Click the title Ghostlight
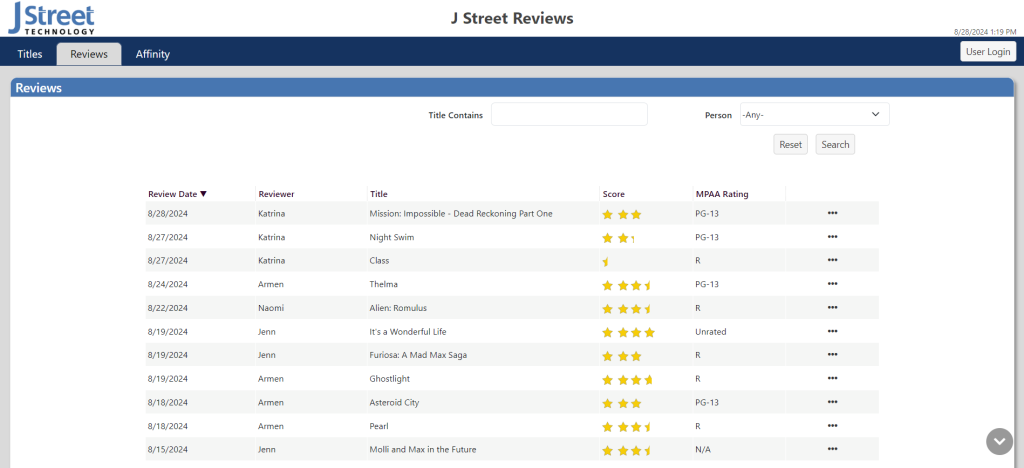The height and width of the screenshot is (468, 1024). [389, 379]
